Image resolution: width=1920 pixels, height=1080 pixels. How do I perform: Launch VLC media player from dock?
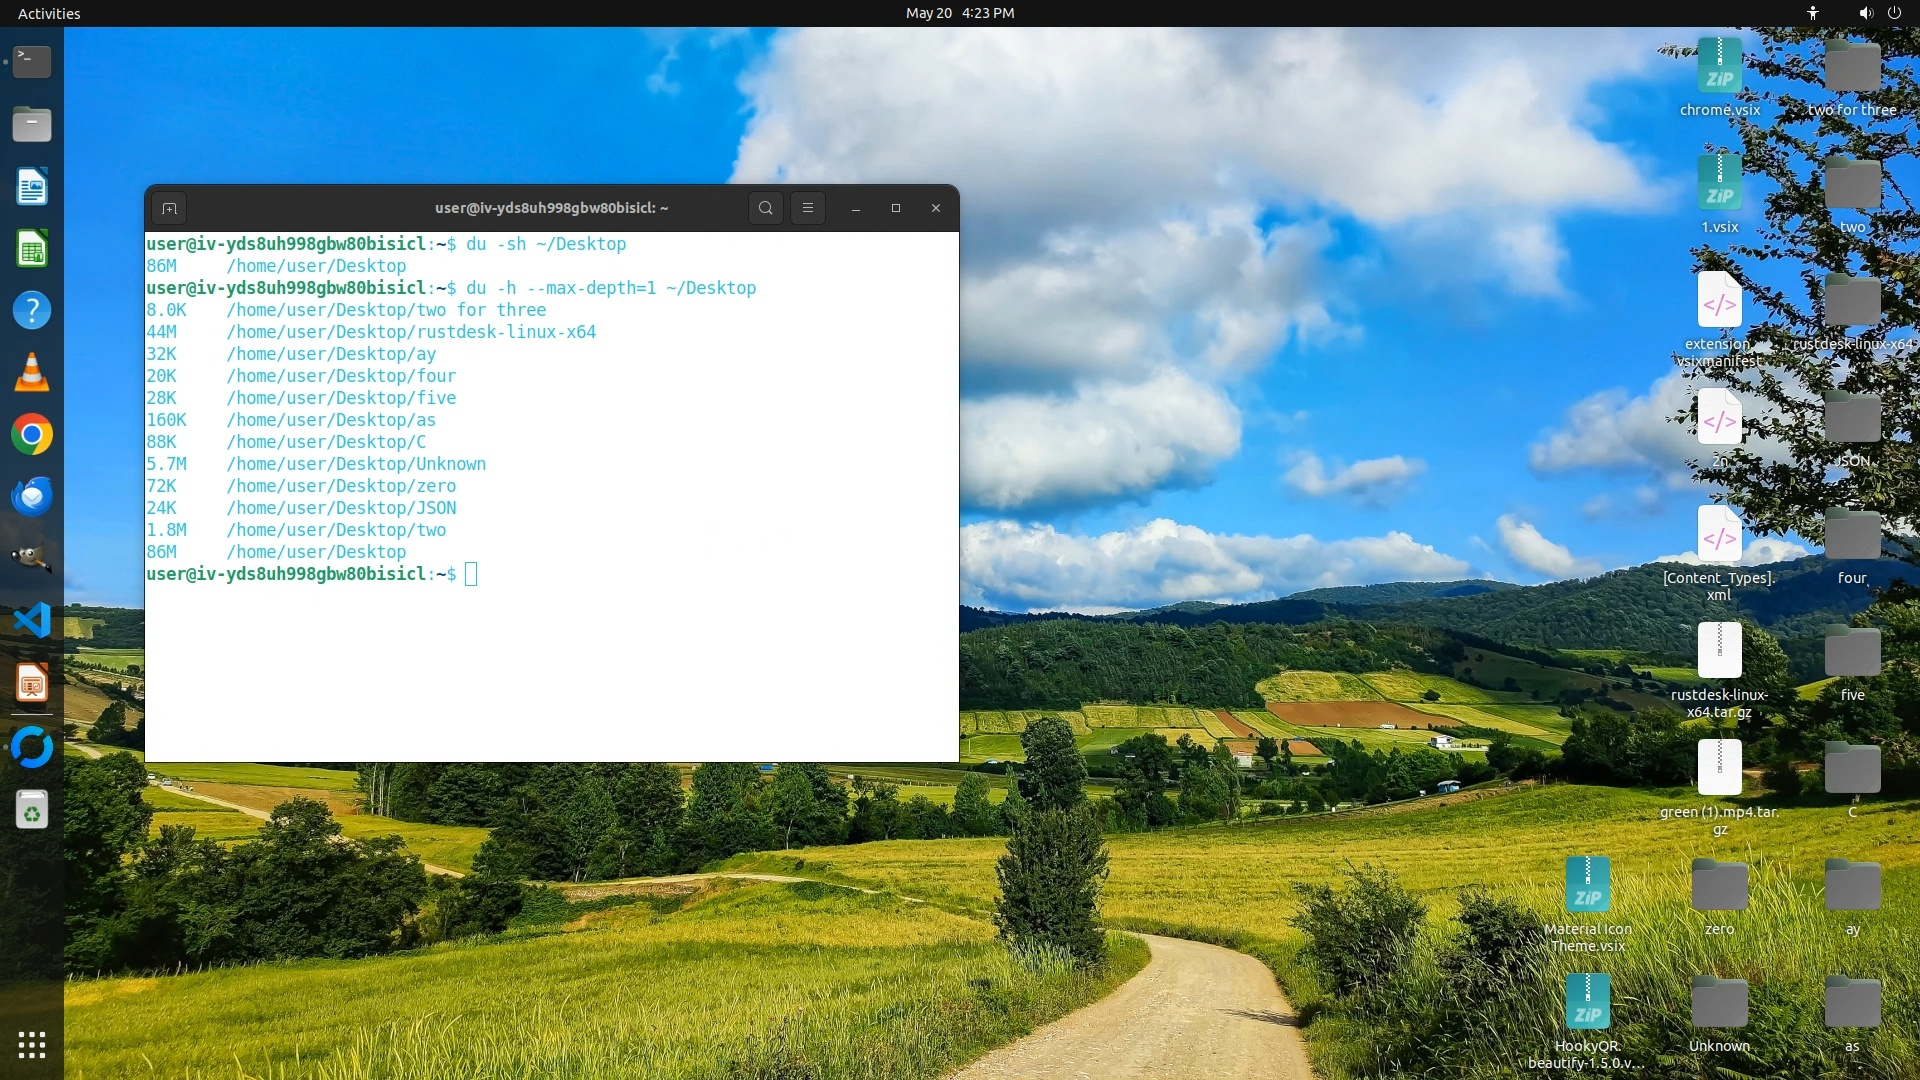tap(32, 373)
